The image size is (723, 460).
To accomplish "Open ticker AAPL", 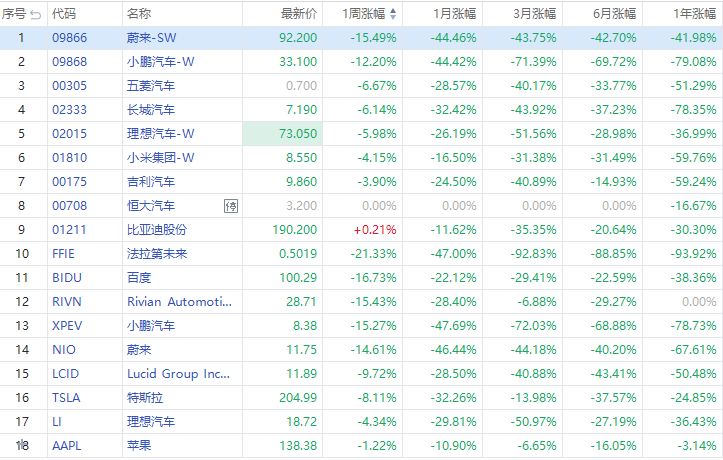I will [66, 445].
